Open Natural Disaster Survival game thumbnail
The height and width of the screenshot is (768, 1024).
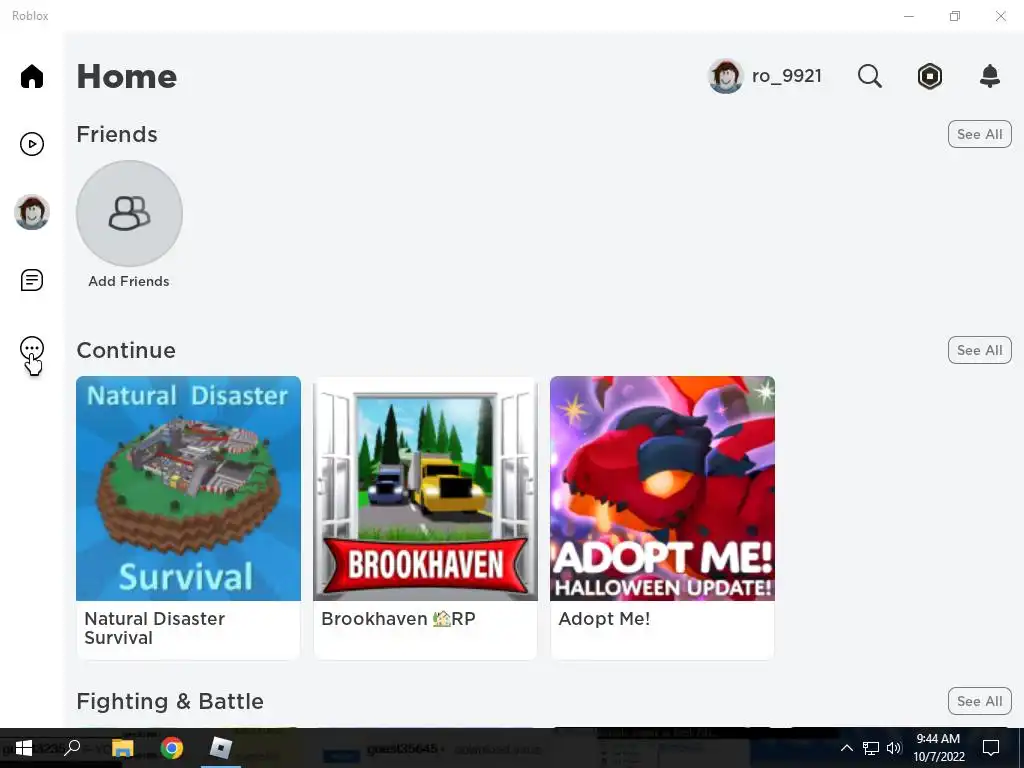188,488
